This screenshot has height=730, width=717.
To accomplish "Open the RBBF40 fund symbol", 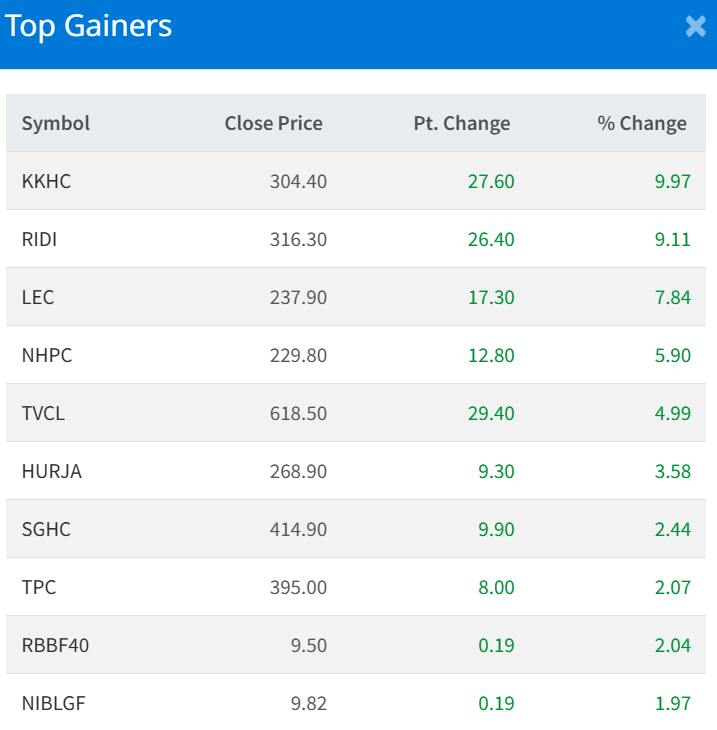I will point(55,645).
